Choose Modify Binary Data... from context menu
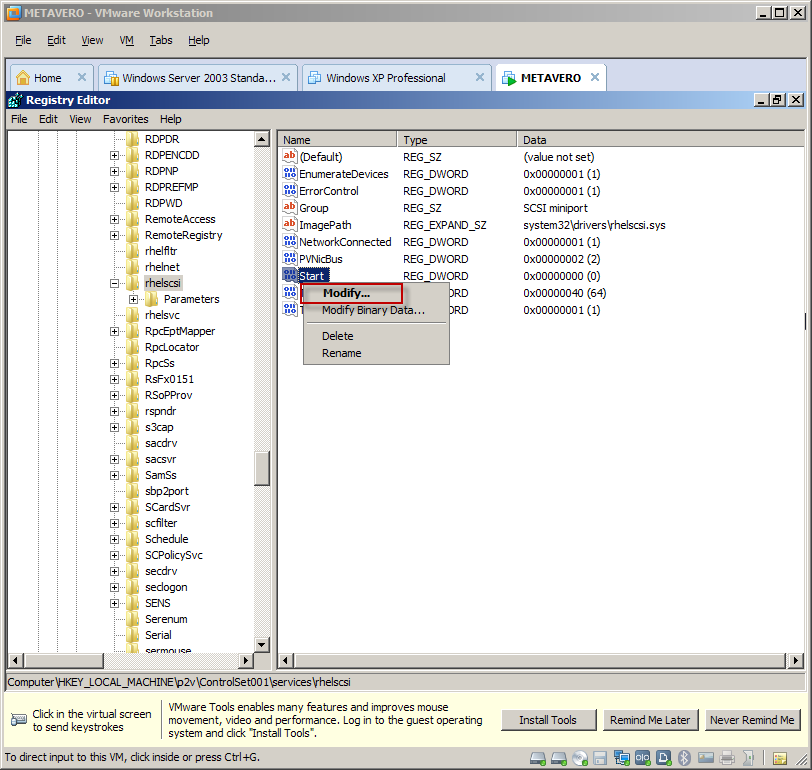812x770 pixels. tap(375, 310)
